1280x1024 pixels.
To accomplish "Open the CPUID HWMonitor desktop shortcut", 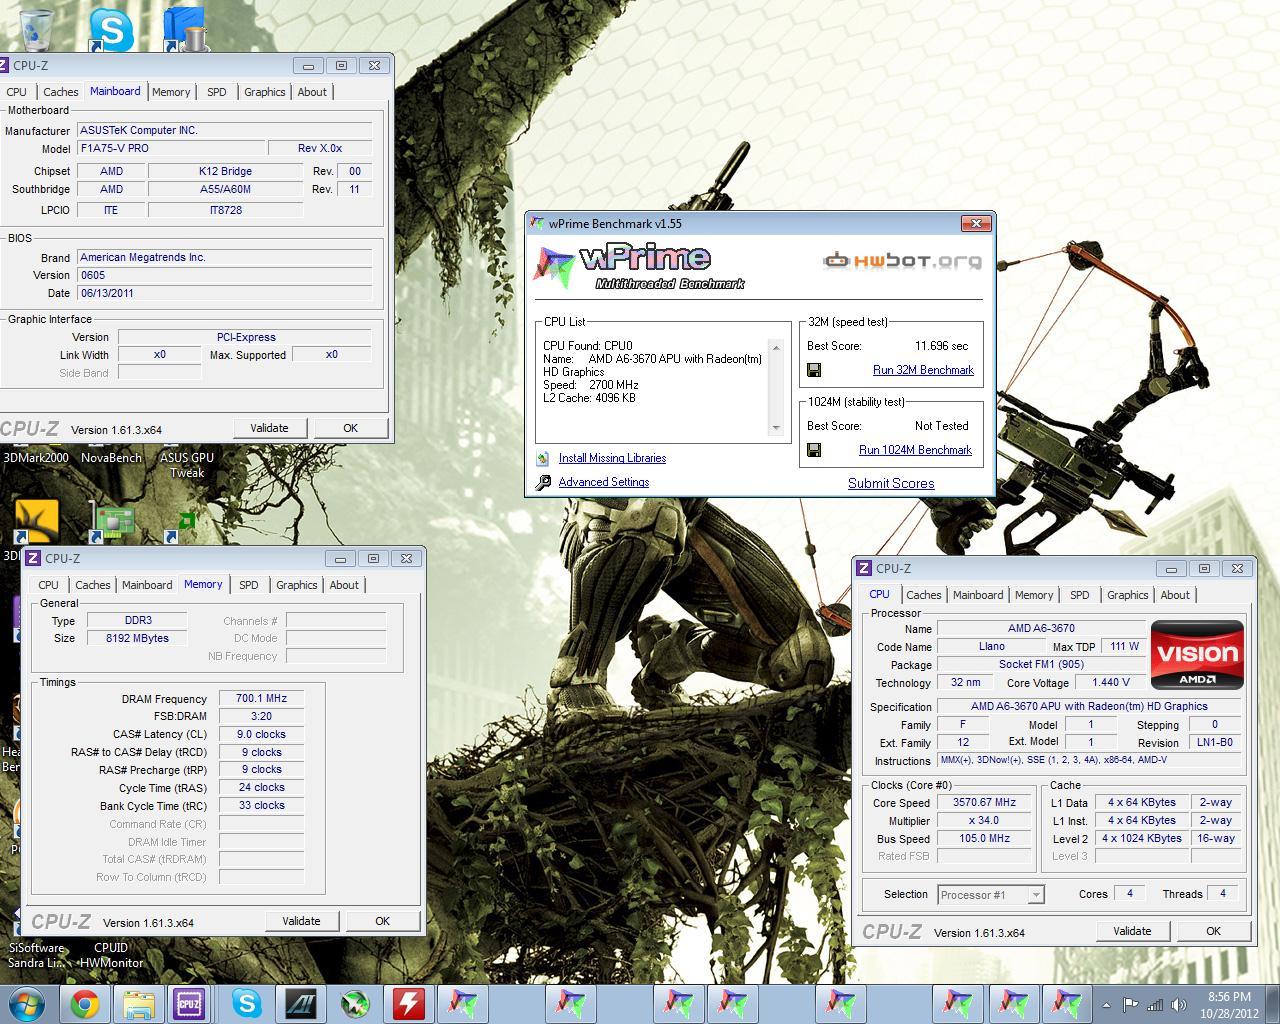I will click(x=111, y=955).
